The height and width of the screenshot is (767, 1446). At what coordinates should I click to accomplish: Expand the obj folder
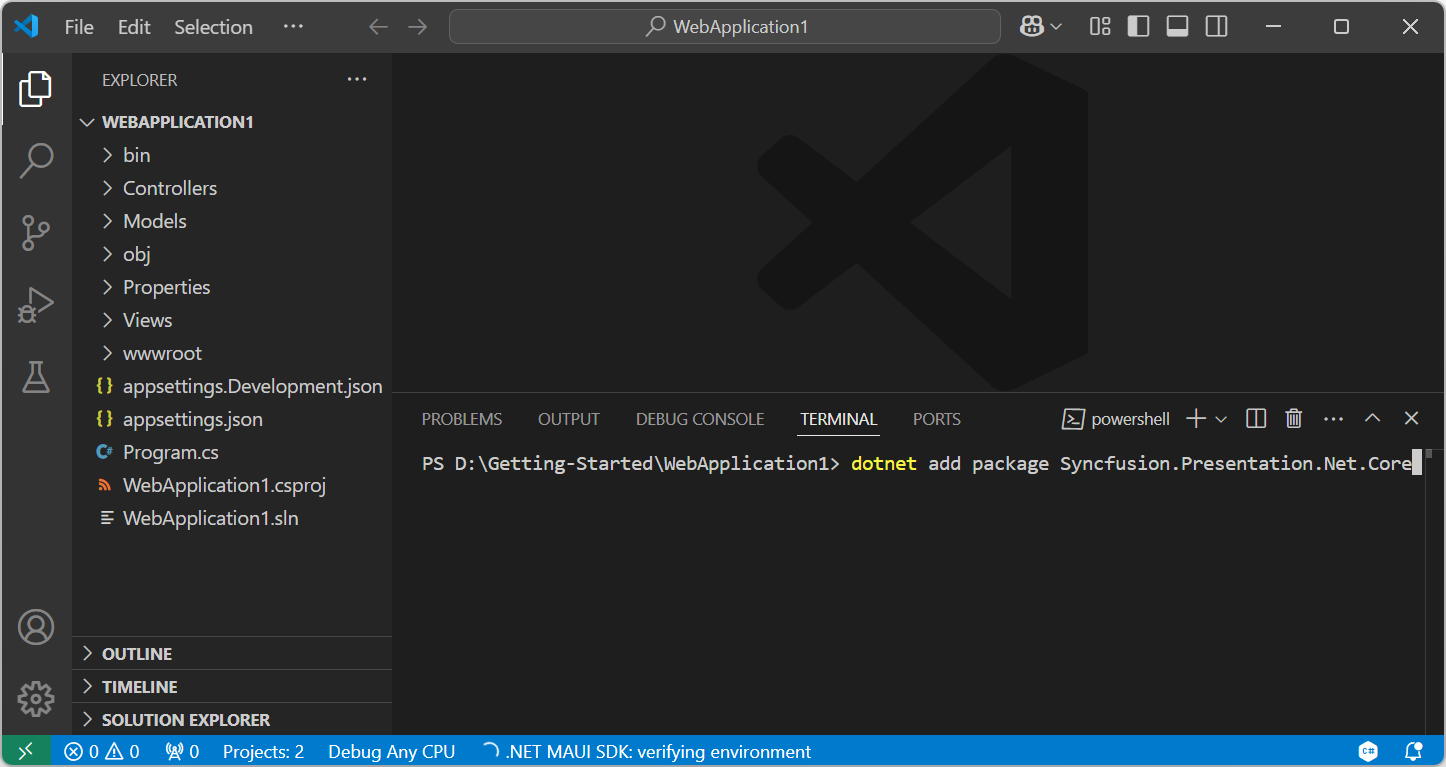point(232,254)
